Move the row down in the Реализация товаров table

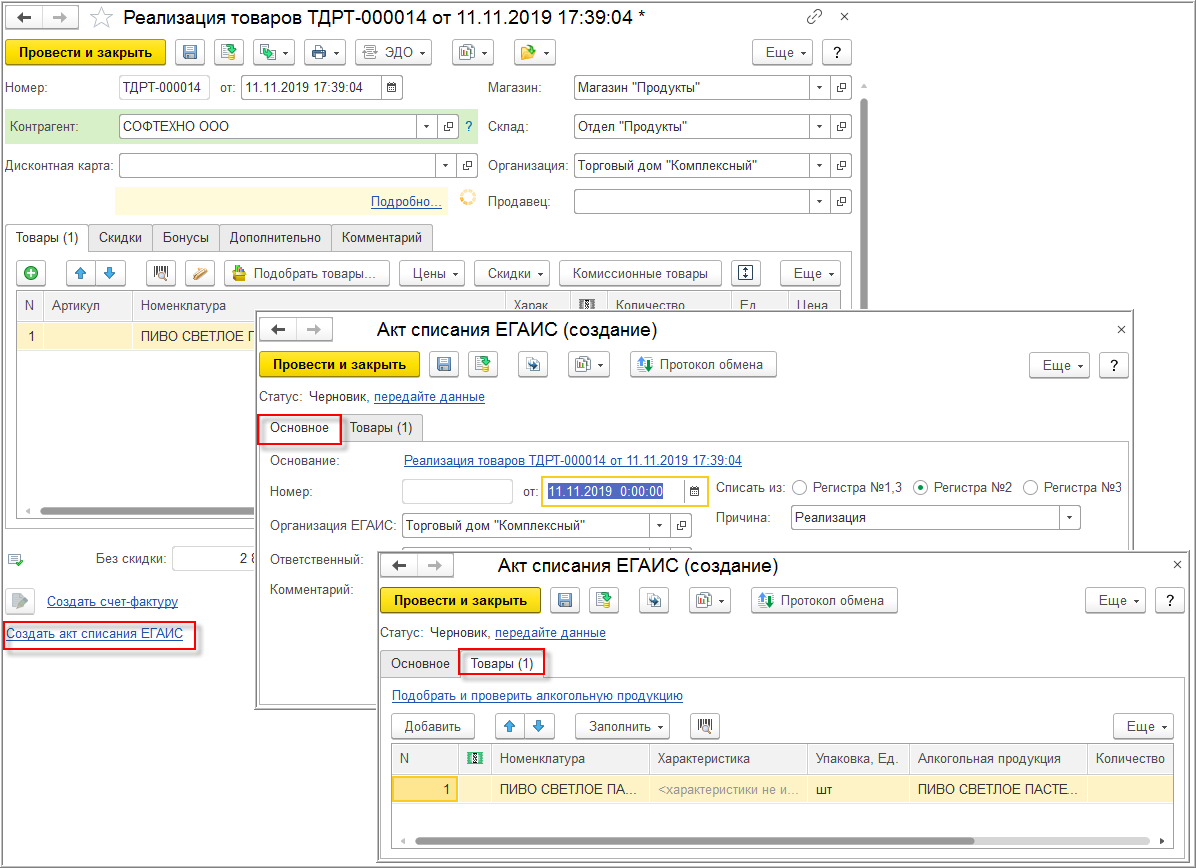pos(110,273)
